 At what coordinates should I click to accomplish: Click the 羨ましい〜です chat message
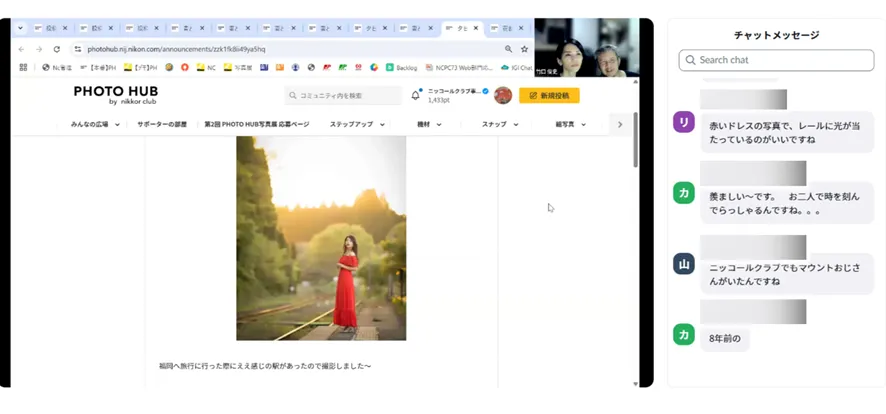787,203
